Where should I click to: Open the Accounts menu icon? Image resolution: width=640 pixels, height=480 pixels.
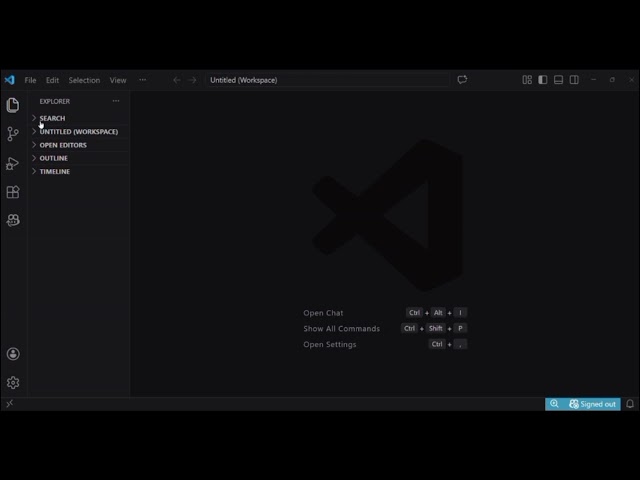(x=13, y=354)
